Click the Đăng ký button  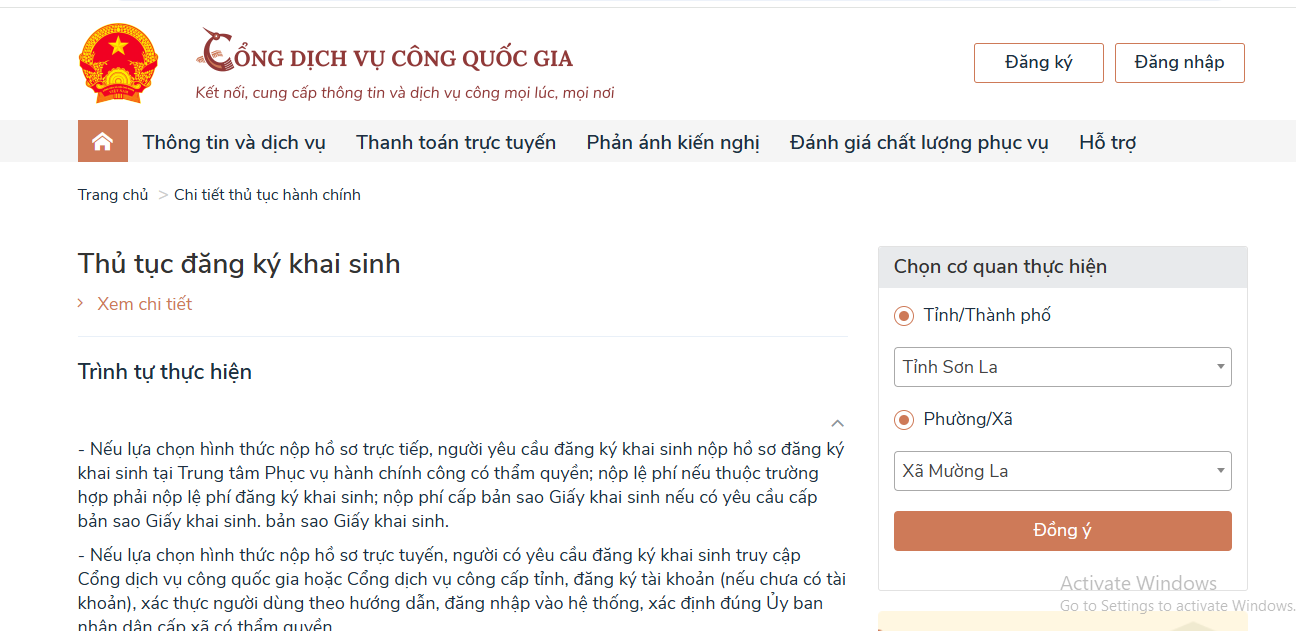coord(1038,63)
